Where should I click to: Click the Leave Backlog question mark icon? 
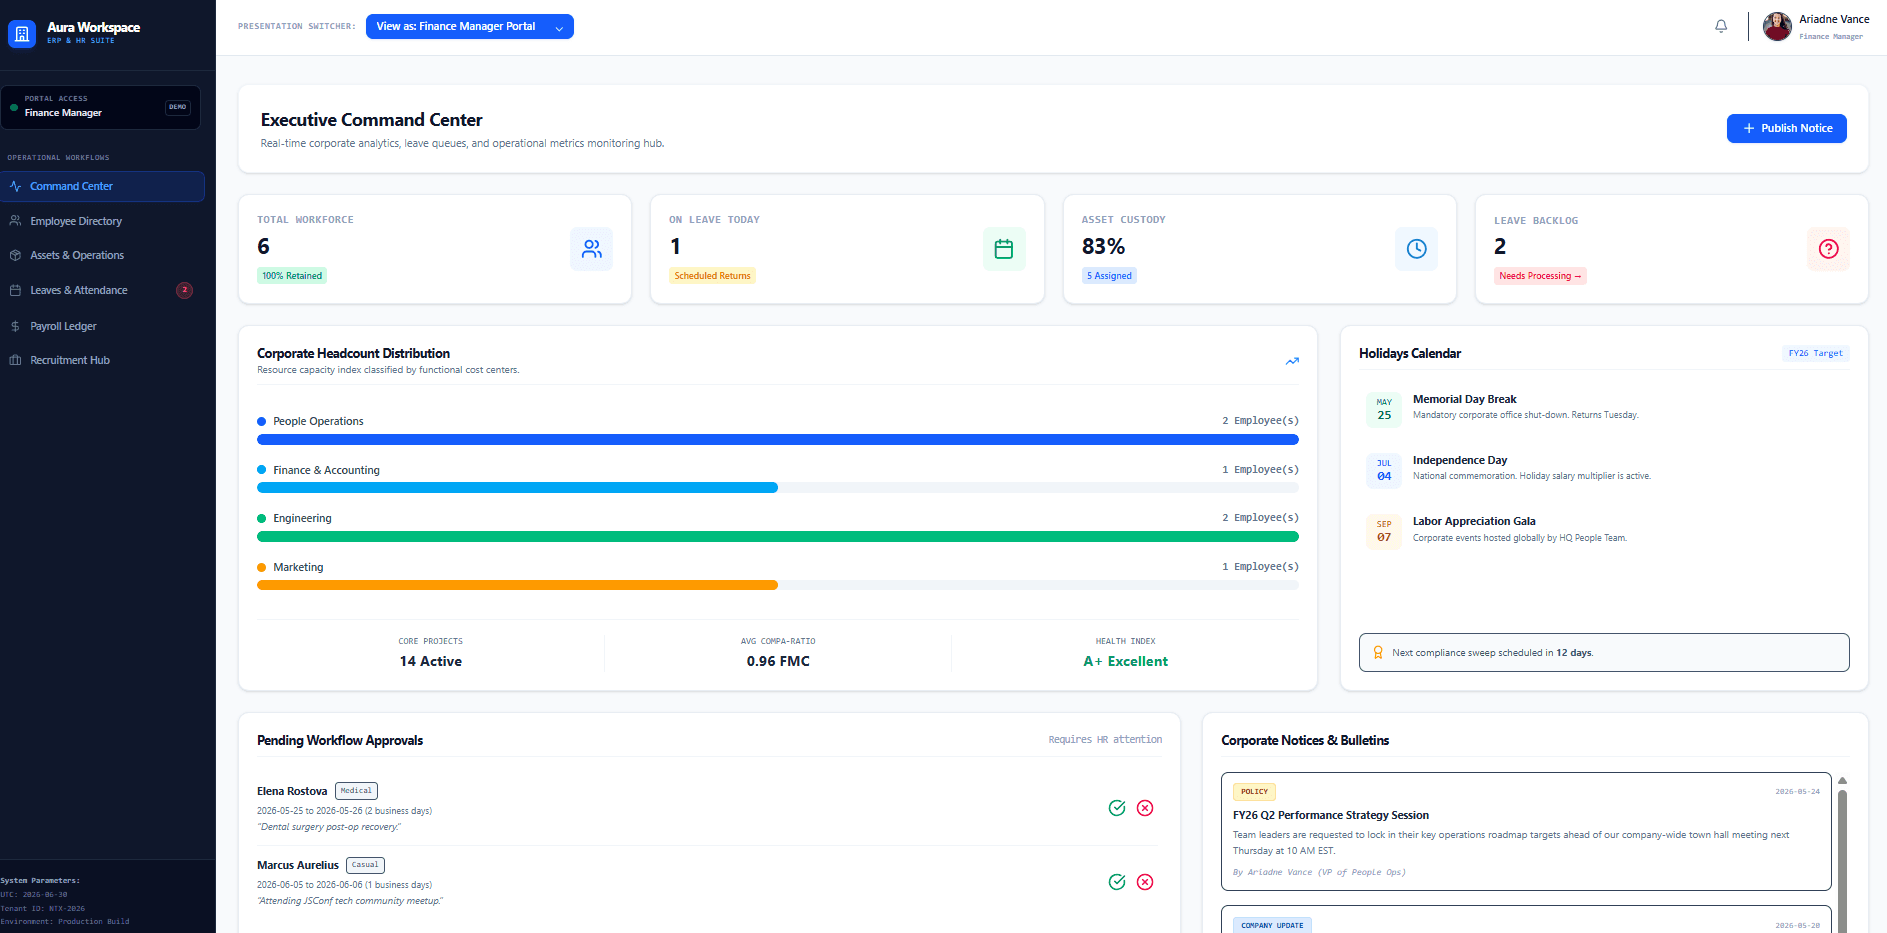(x=1829, y=249)
